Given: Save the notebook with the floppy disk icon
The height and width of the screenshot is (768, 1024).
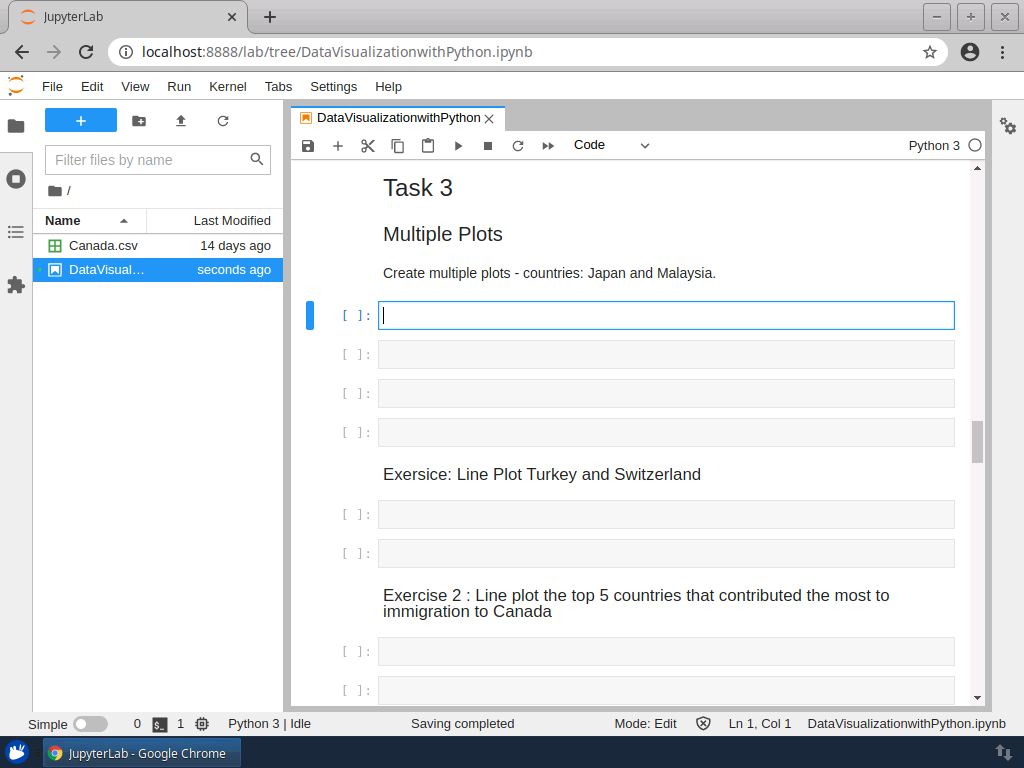Looking at the screenshot, I should (x=308, y=146).
